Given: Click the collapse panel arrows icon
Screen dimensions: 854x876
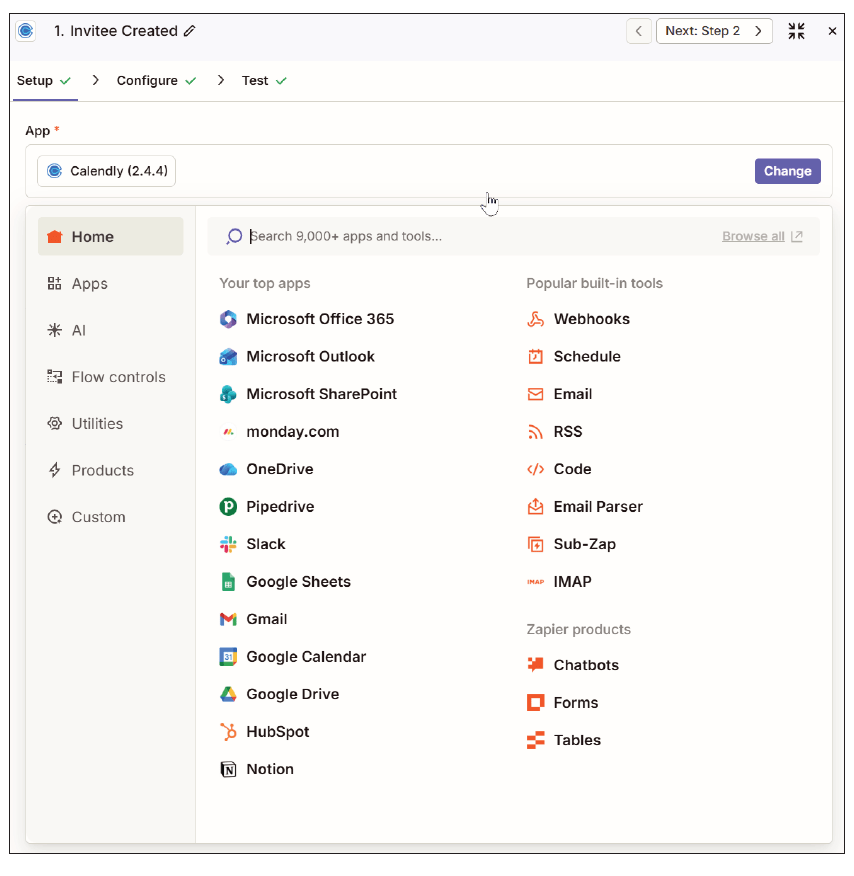Looking at the screenshot, I should (796, 31).
